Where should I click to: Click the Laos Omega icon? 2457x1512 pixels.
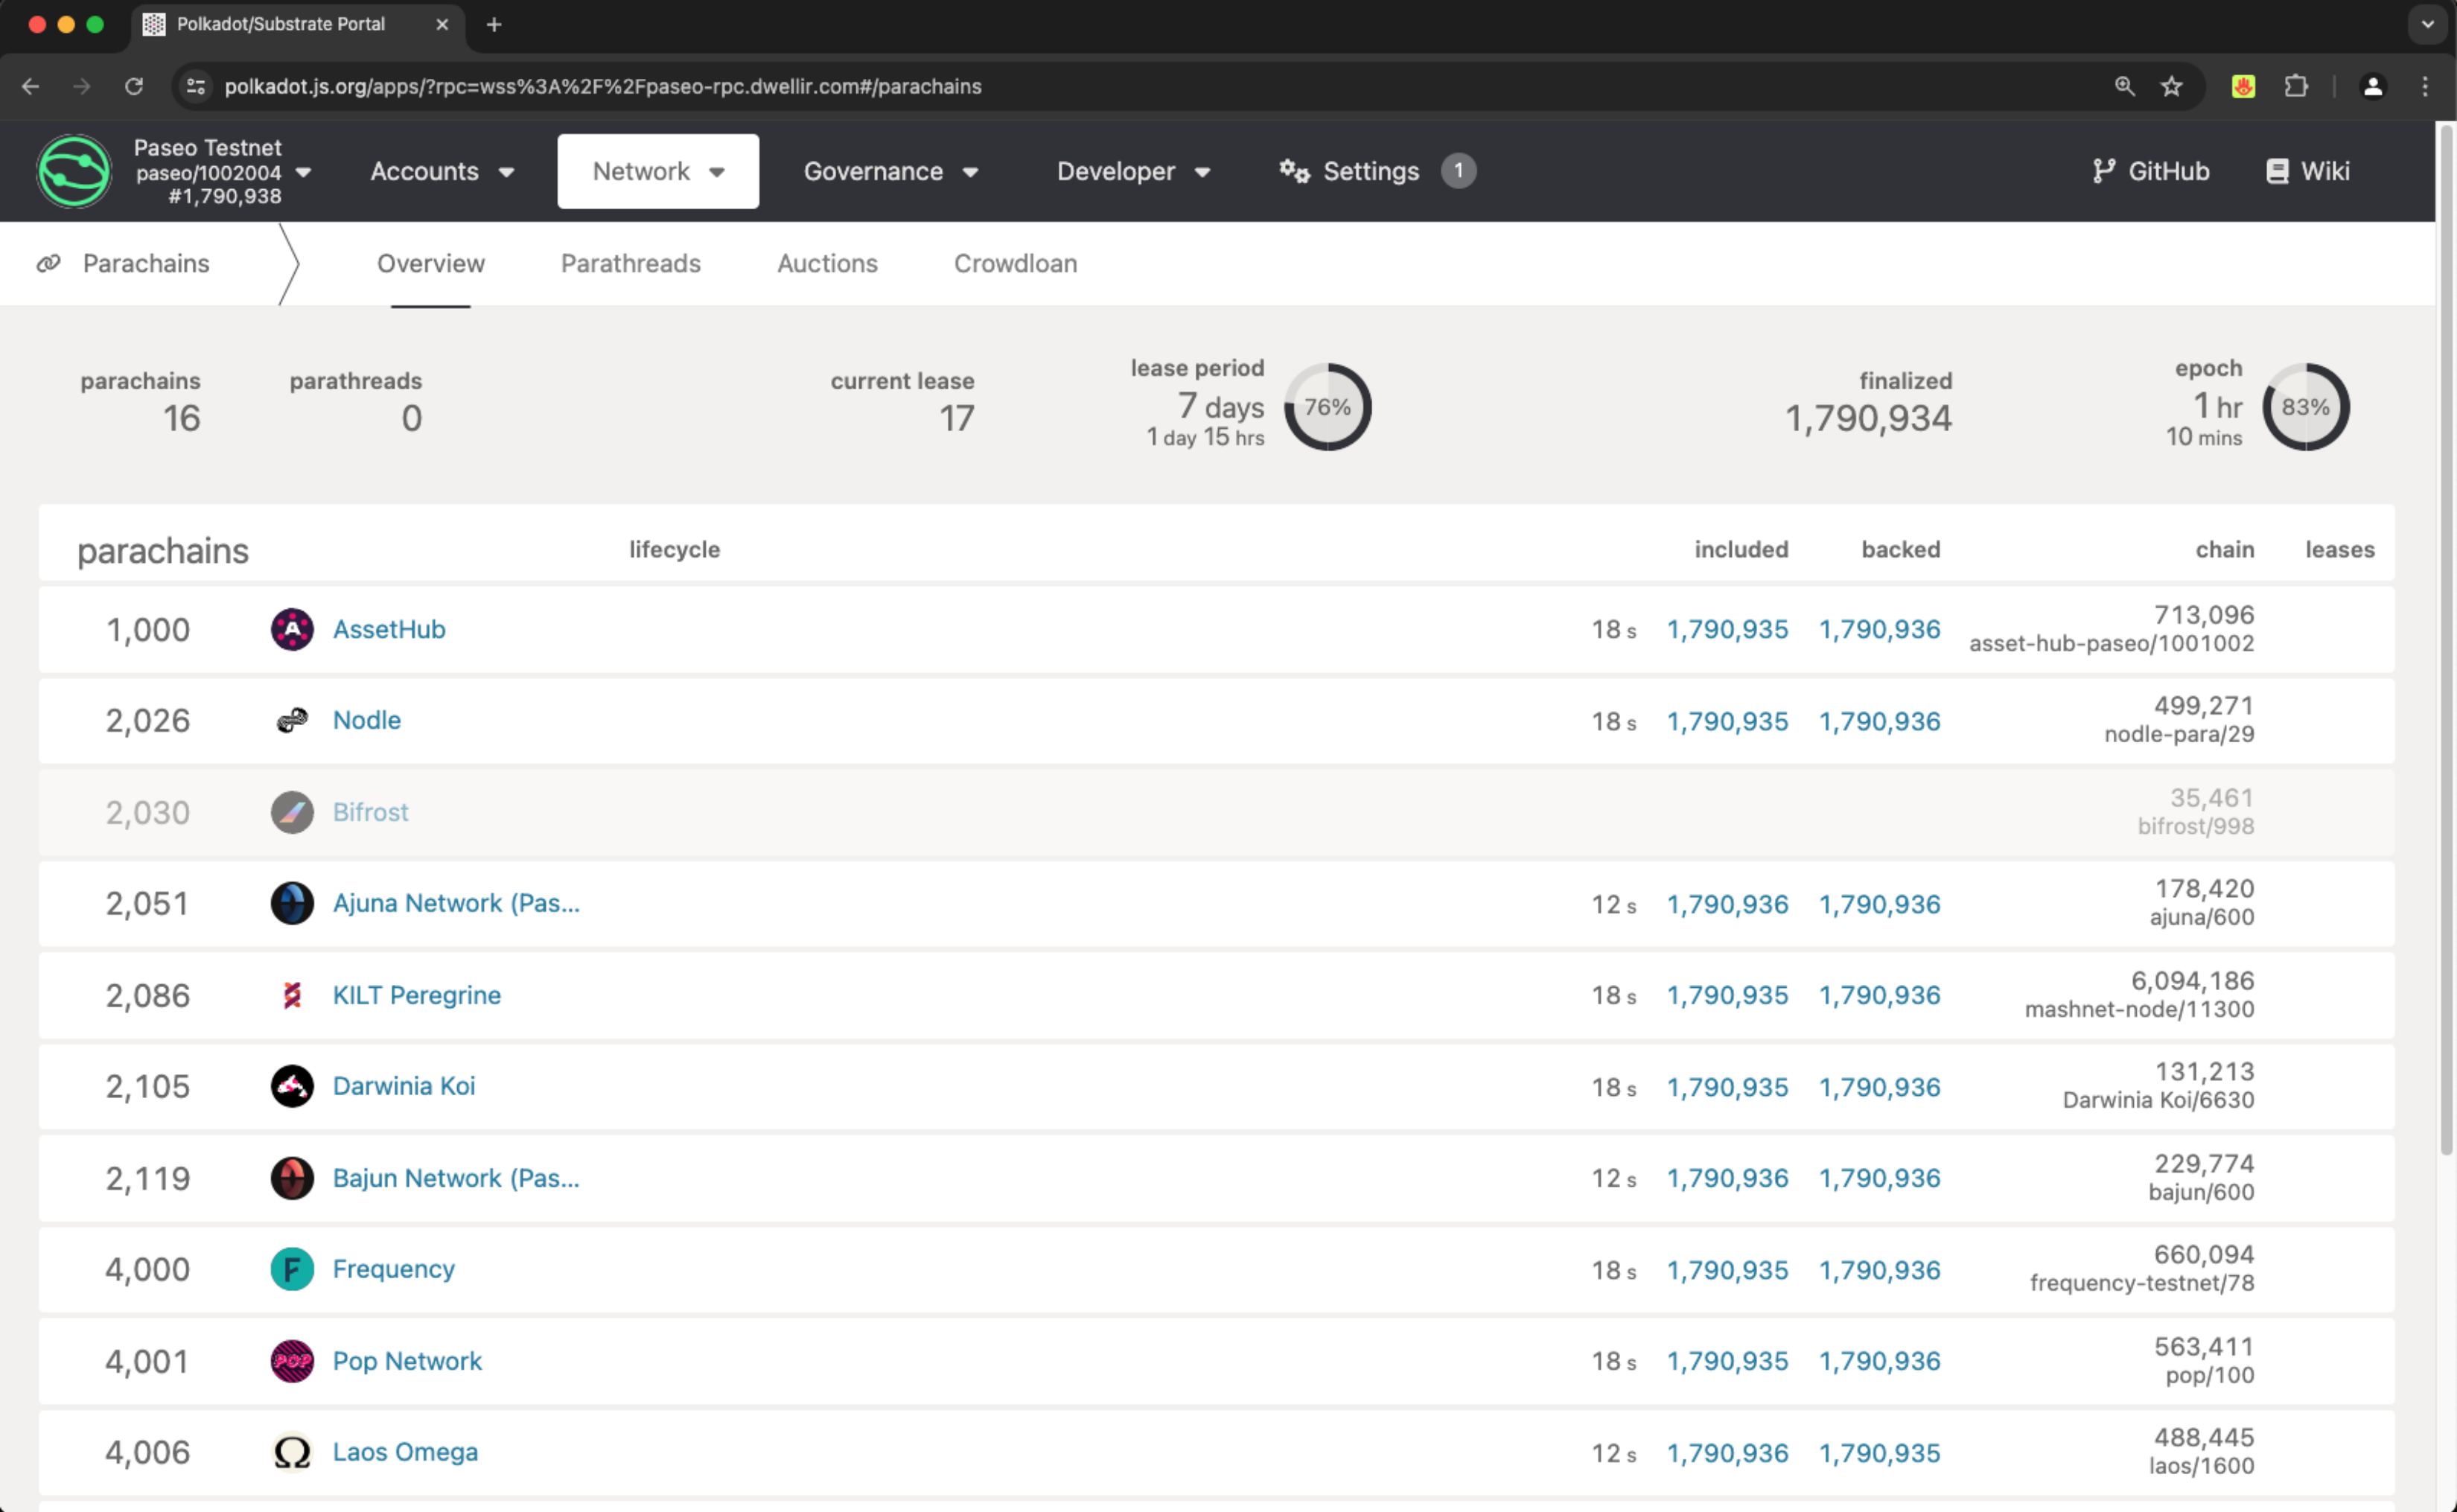tap(292, 1452)
